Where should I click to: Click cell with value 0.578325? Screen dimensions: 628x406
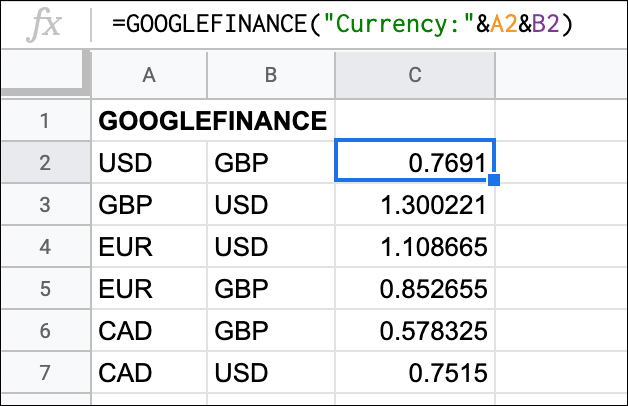415,330
